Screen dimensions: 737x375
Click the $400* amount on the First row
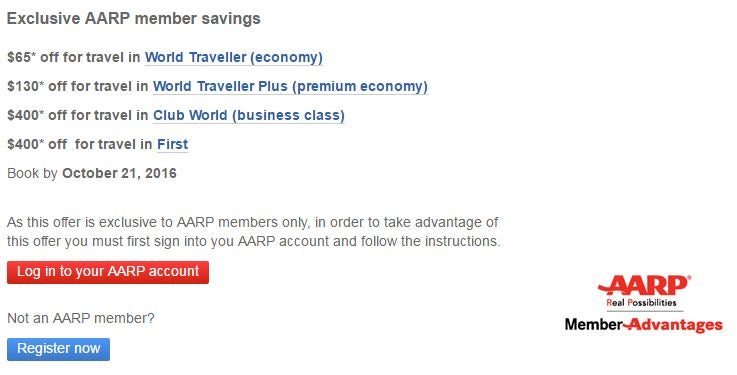pyautogui.click(x=25, y=144)
